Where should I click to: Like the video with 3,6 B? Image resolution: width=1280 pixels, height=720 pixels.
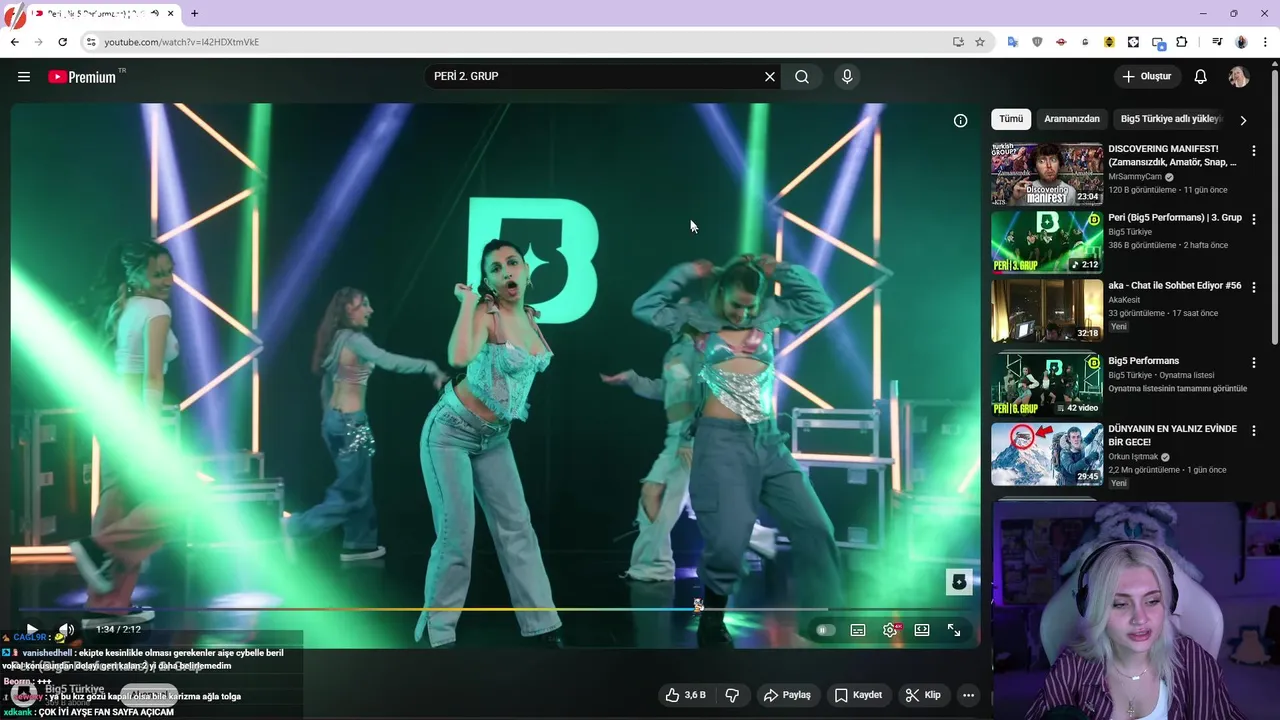(x=685, y=695)
